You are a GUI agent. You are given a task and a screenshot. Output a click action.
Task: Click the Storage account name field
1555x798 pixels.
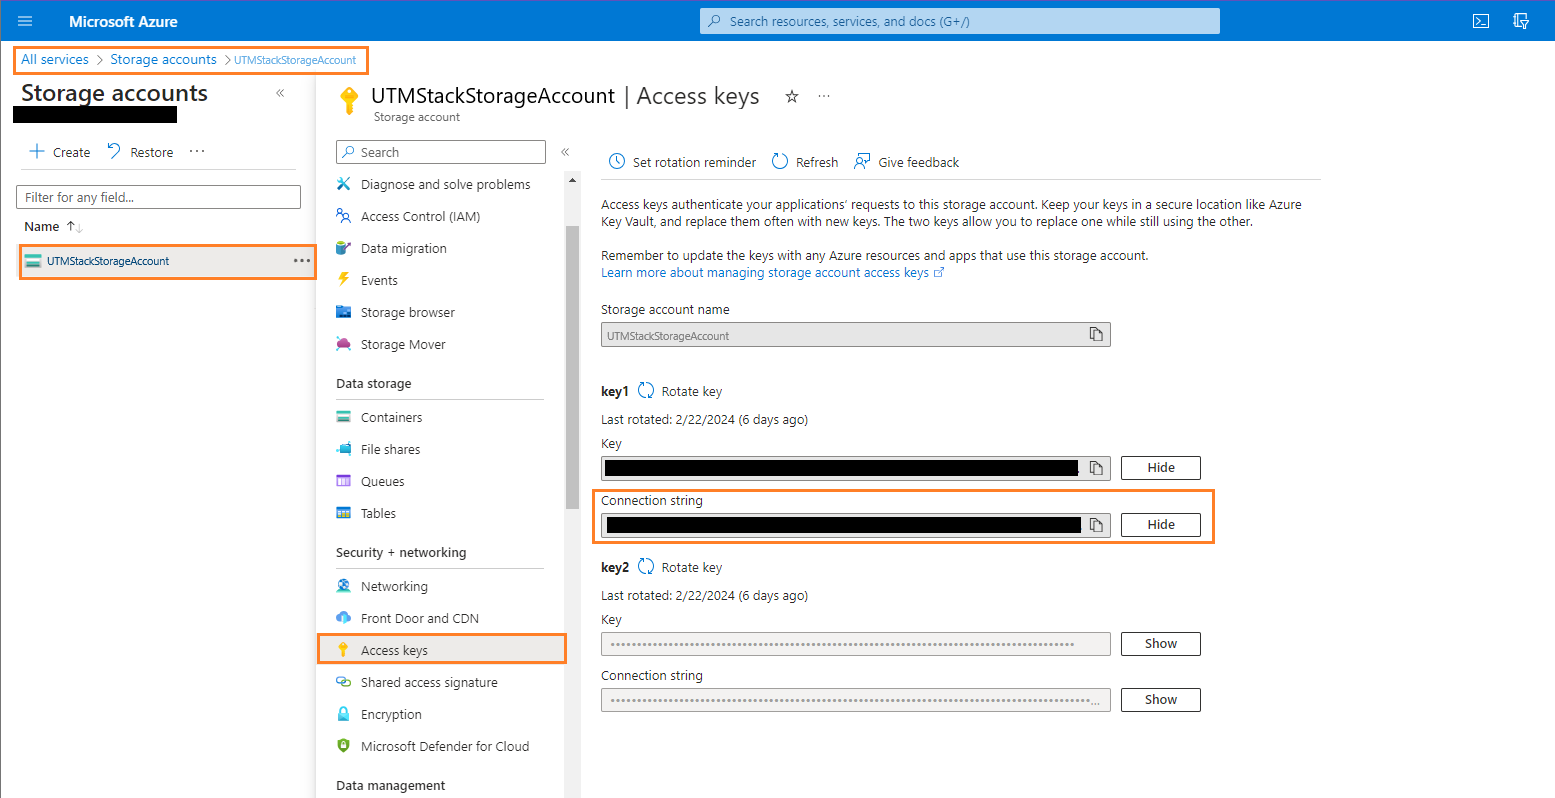coord(856,335)
